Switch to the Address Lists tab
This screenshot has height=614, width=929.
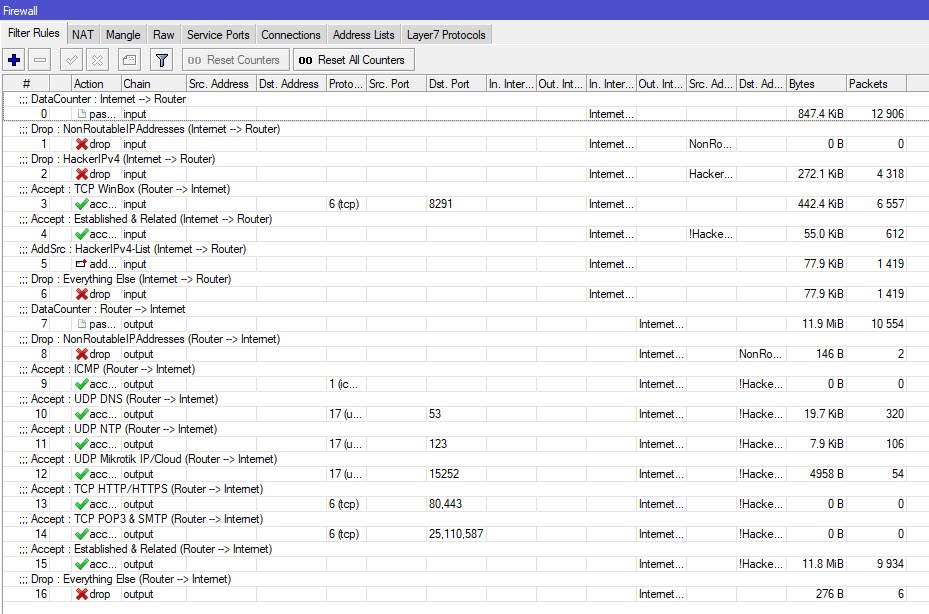pyautogui.click(x=363, y=35)
